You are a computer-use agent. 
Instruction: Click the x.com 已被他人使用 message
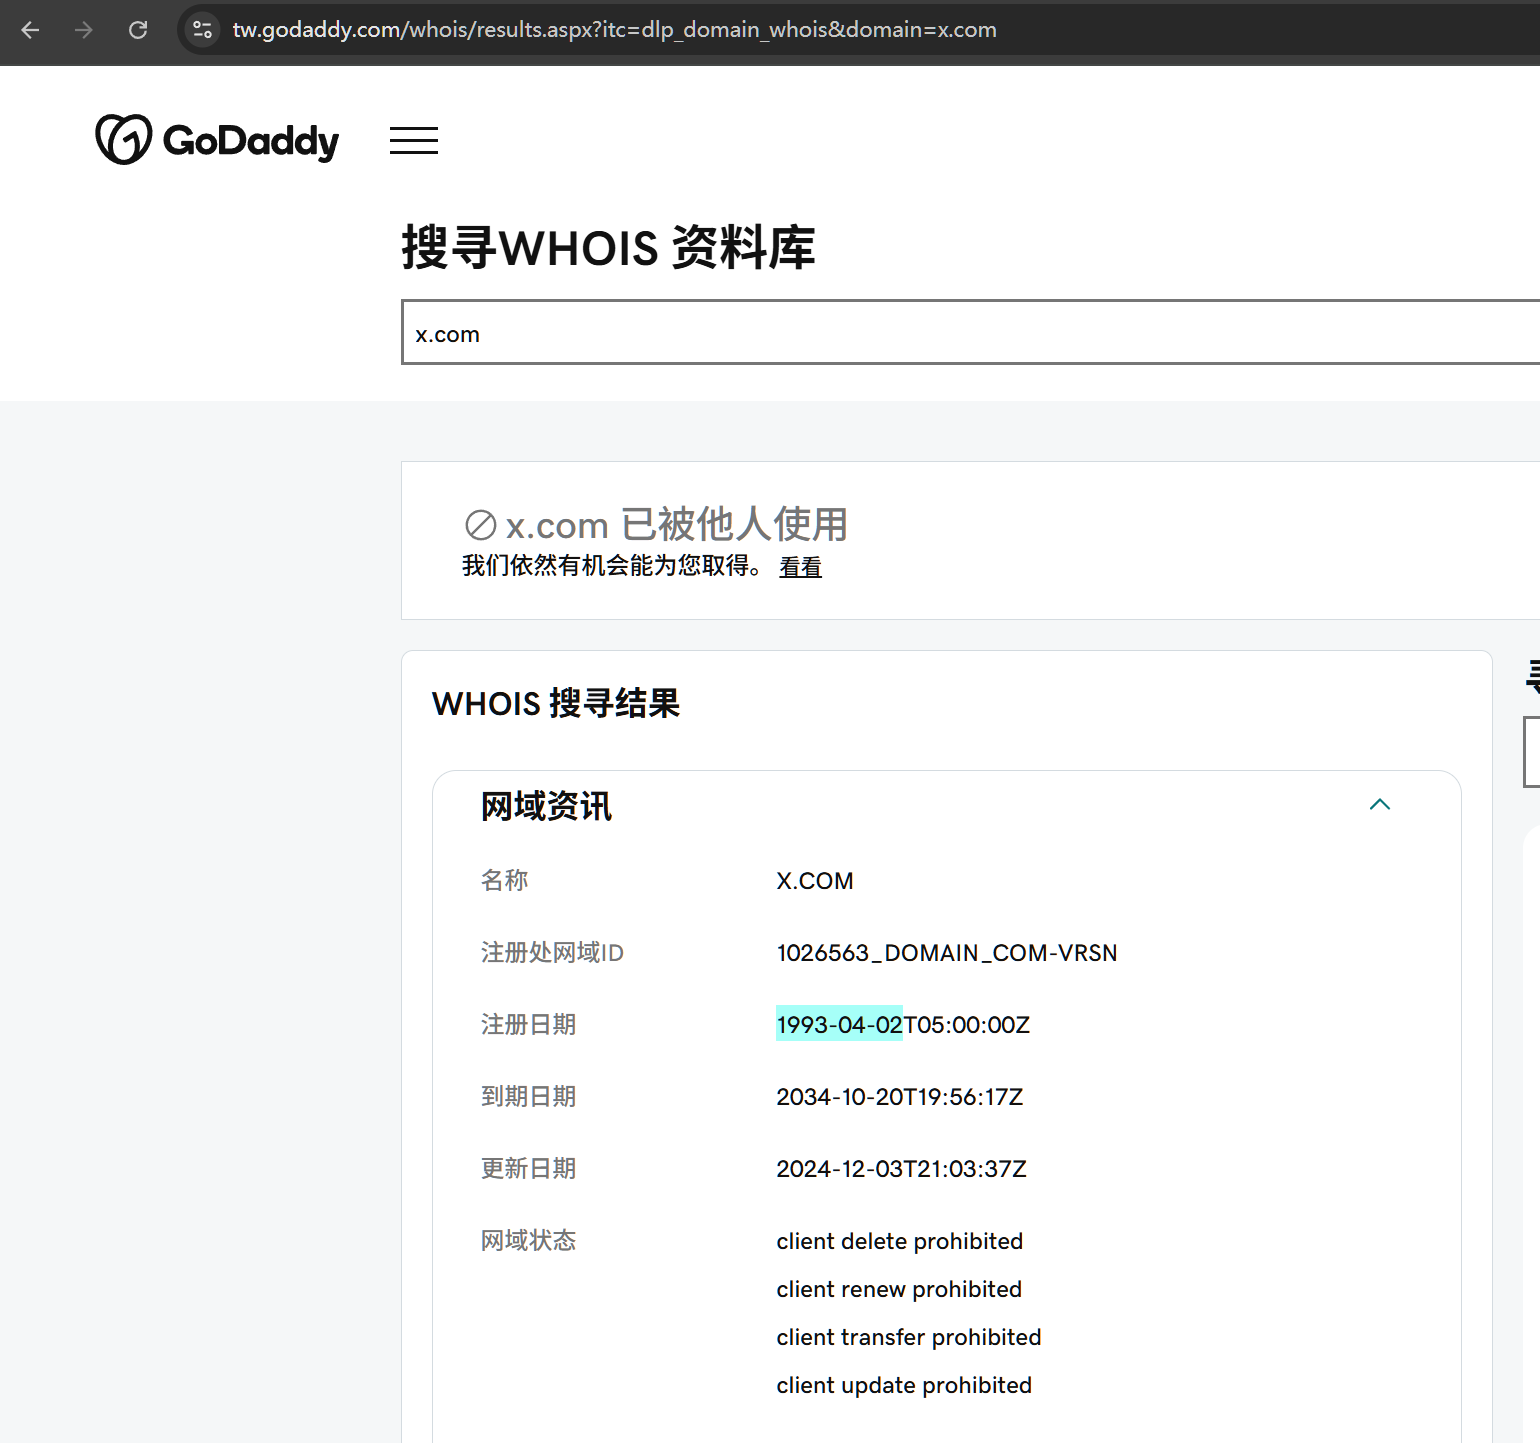677,525
